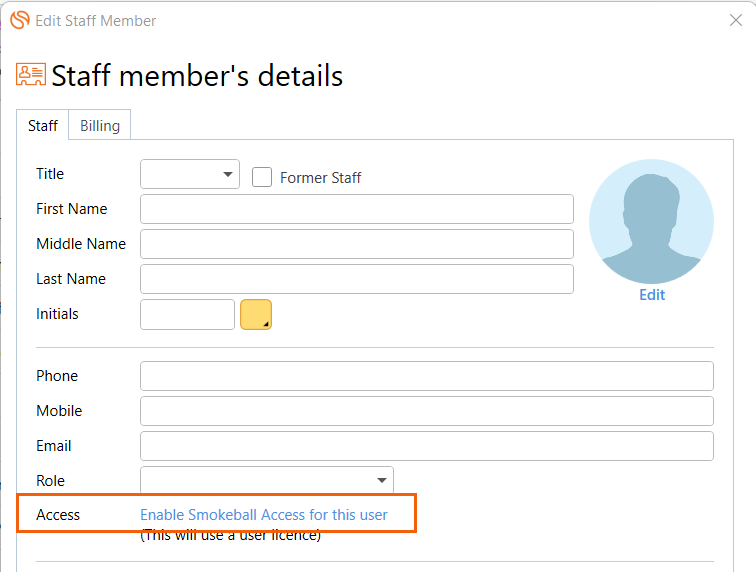Select the Initials text box
This screenshot has height=572, width=756.
(x=187, y=314)
